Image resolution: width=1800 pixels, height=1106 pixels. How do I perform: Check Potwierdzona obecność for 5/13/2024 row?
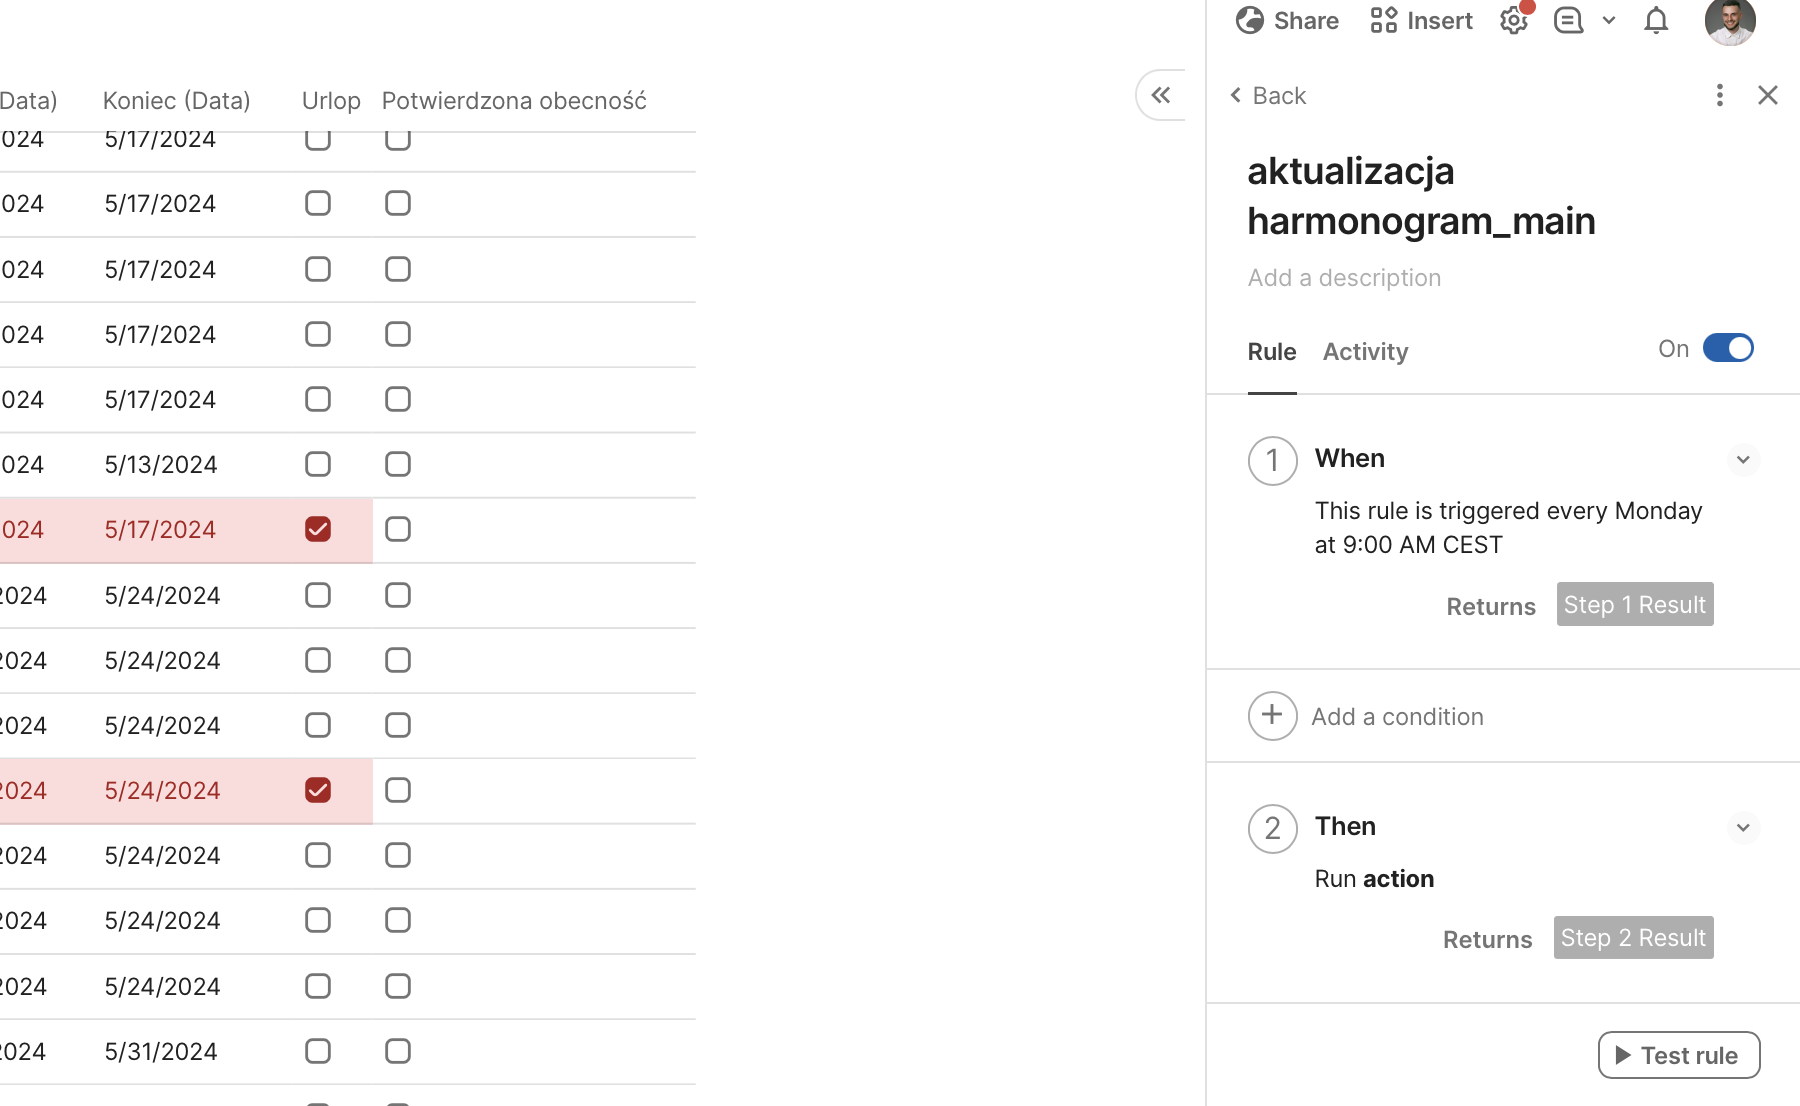click(x=398, y=464)
